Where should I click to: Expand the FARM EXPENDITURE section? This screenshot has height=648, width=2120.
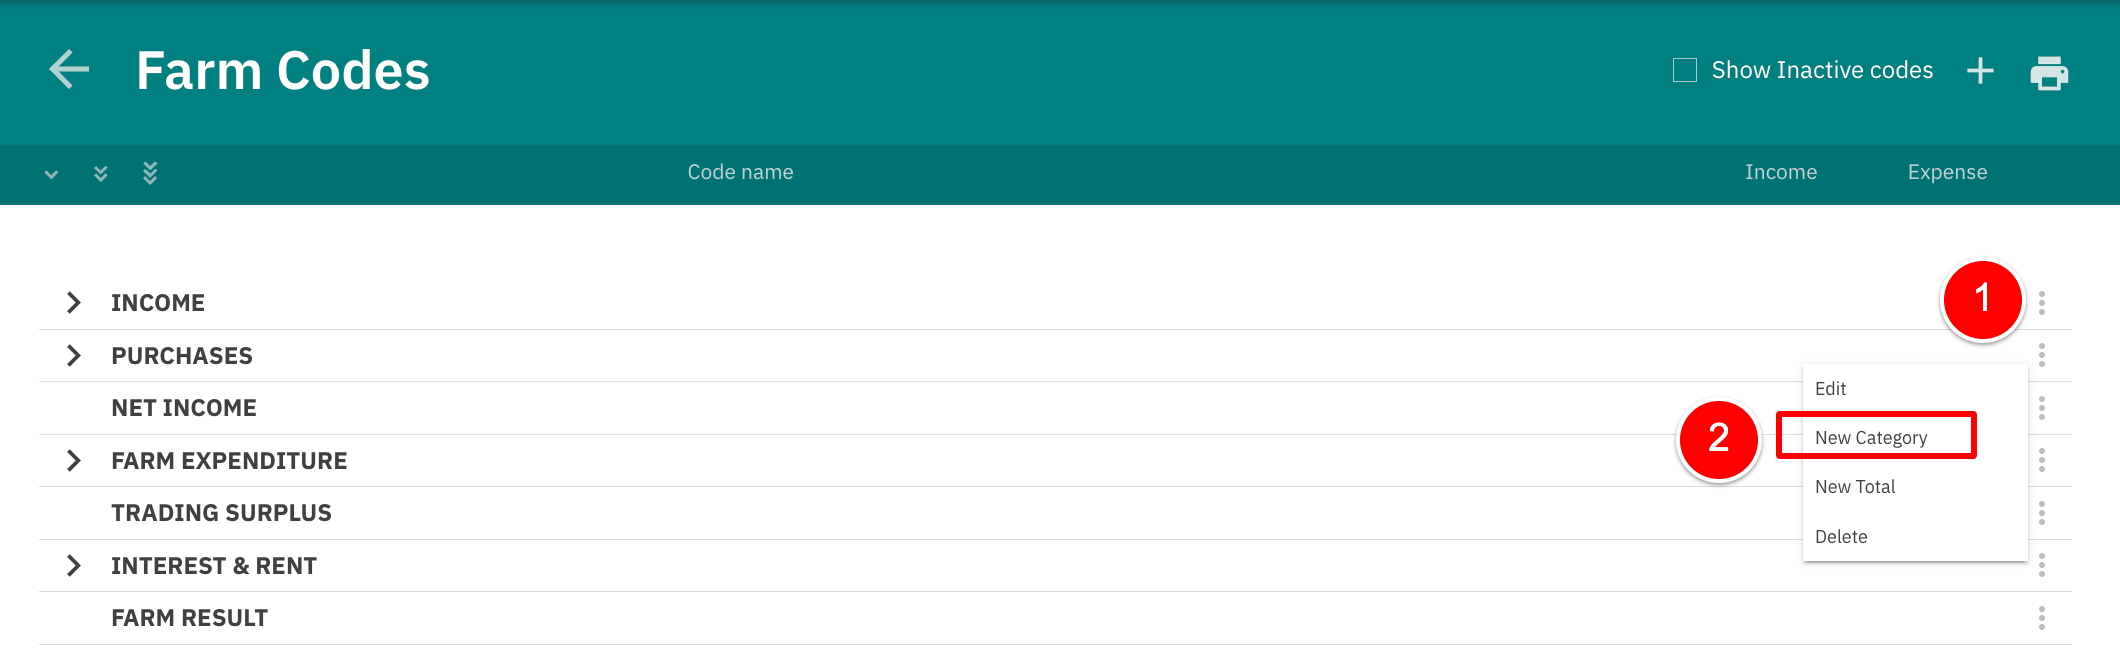coord(73,460)
